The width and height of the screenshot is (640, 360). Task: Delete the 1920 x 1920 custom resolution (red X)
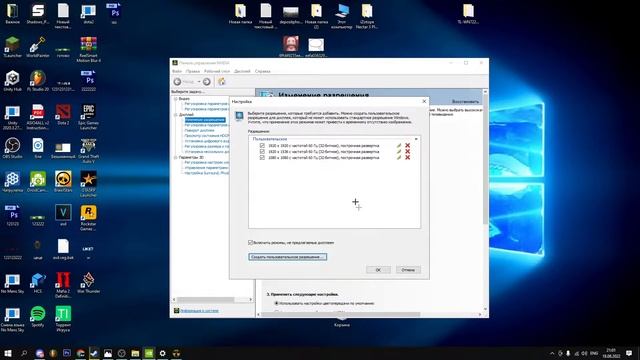click(407, 145)
